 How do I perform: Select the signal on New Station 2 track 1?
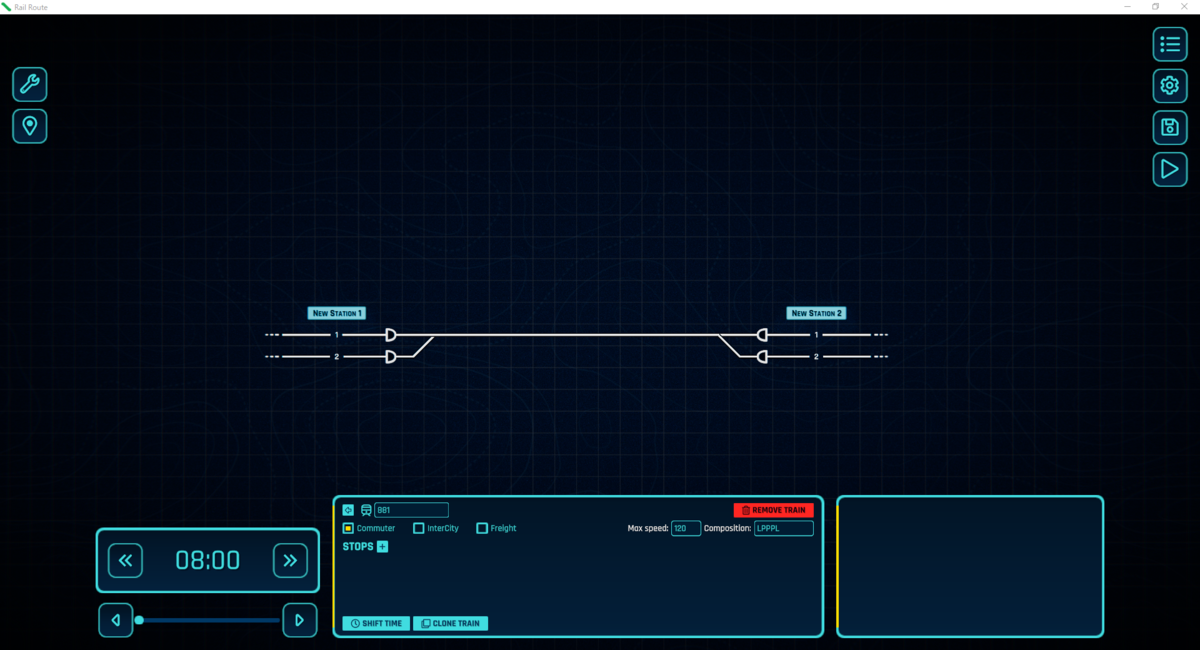click(x=761, y=335)
